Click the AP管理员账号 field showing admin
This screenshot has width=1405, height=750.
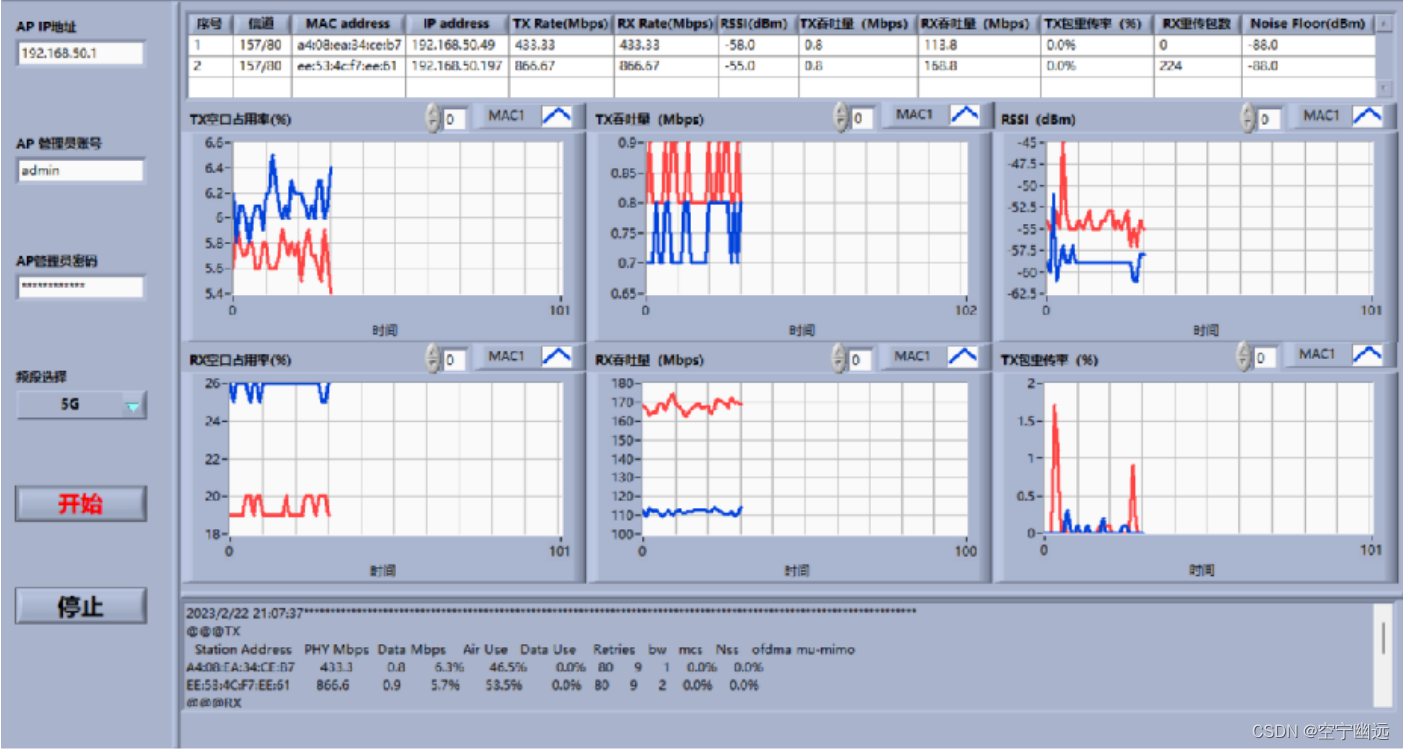[81, 171]
